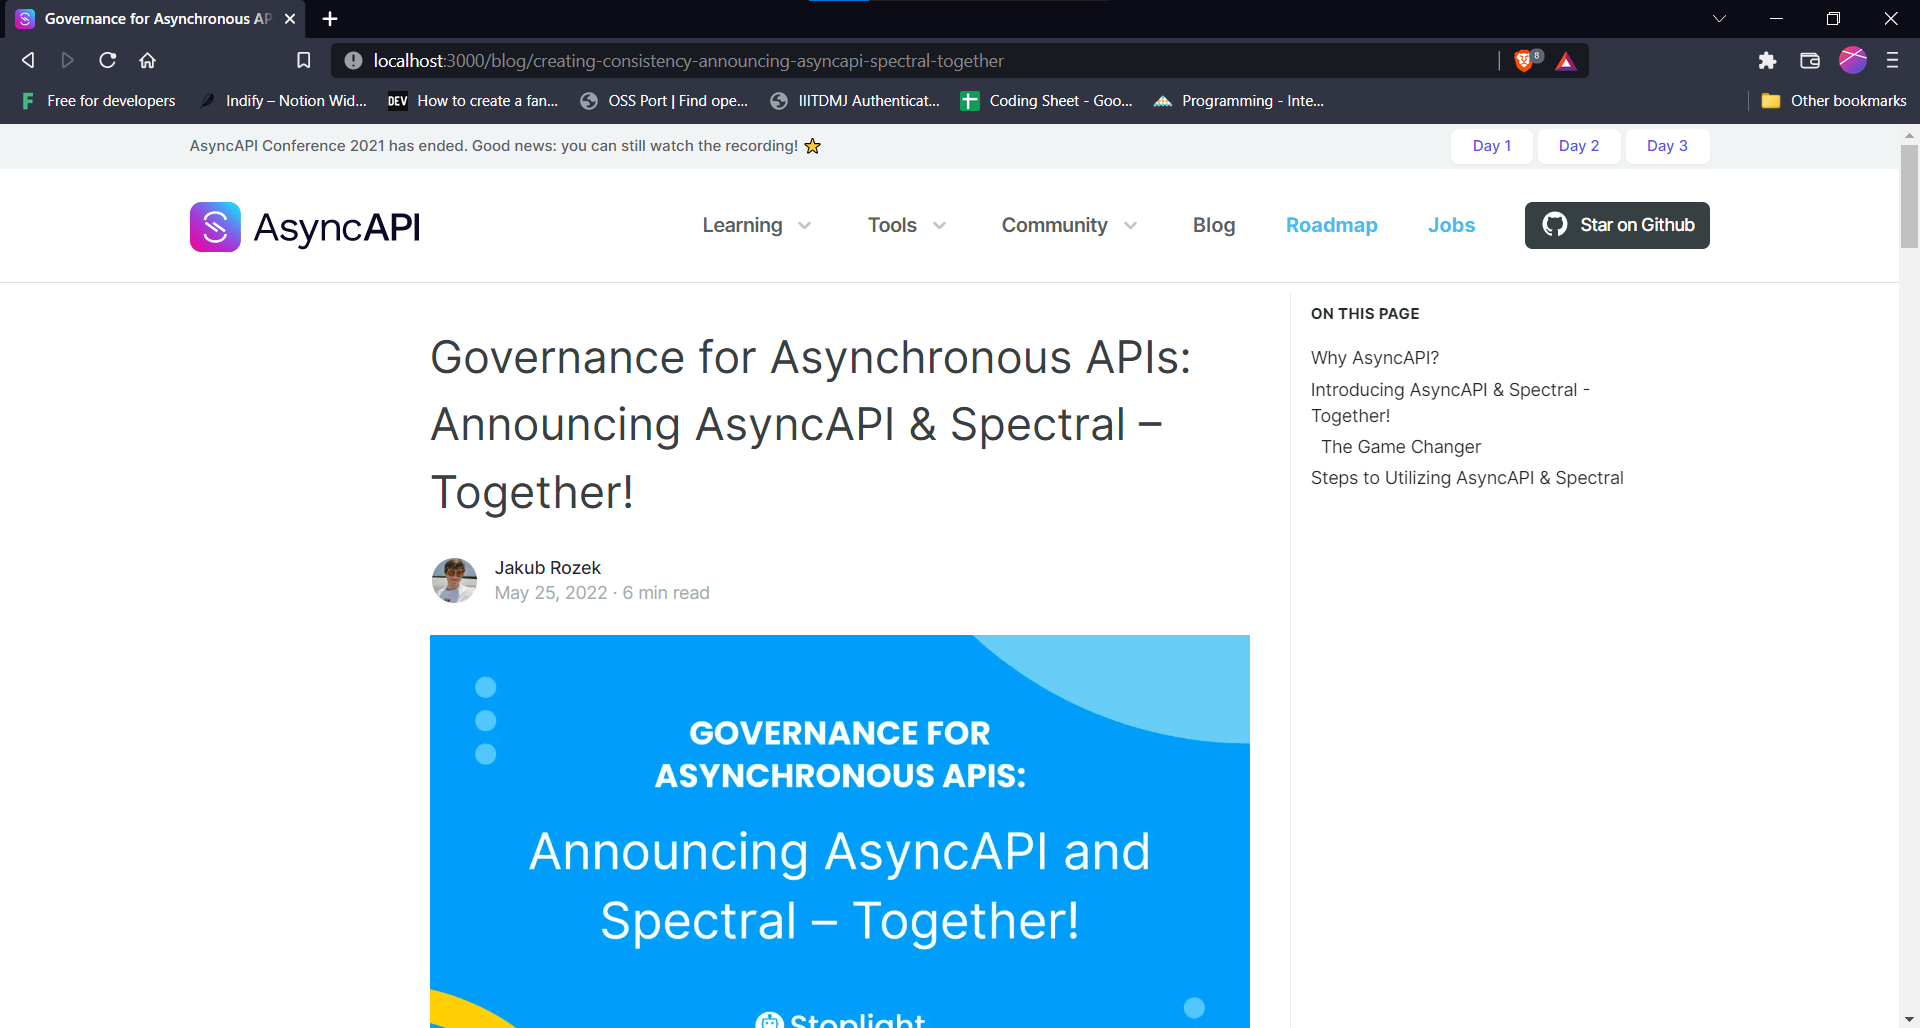
Task: Click author name Jakub Rozek
Action: coord(548,568)
